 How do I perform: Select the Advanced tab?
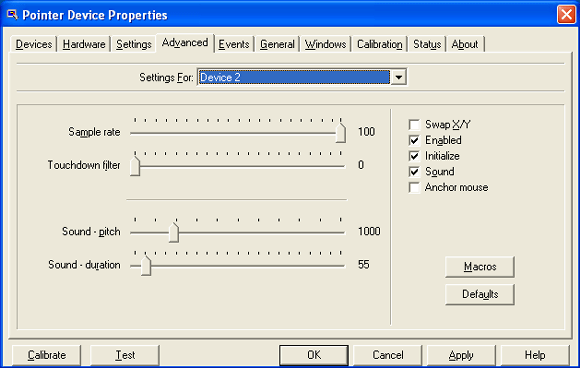click(x=185, y=43)
